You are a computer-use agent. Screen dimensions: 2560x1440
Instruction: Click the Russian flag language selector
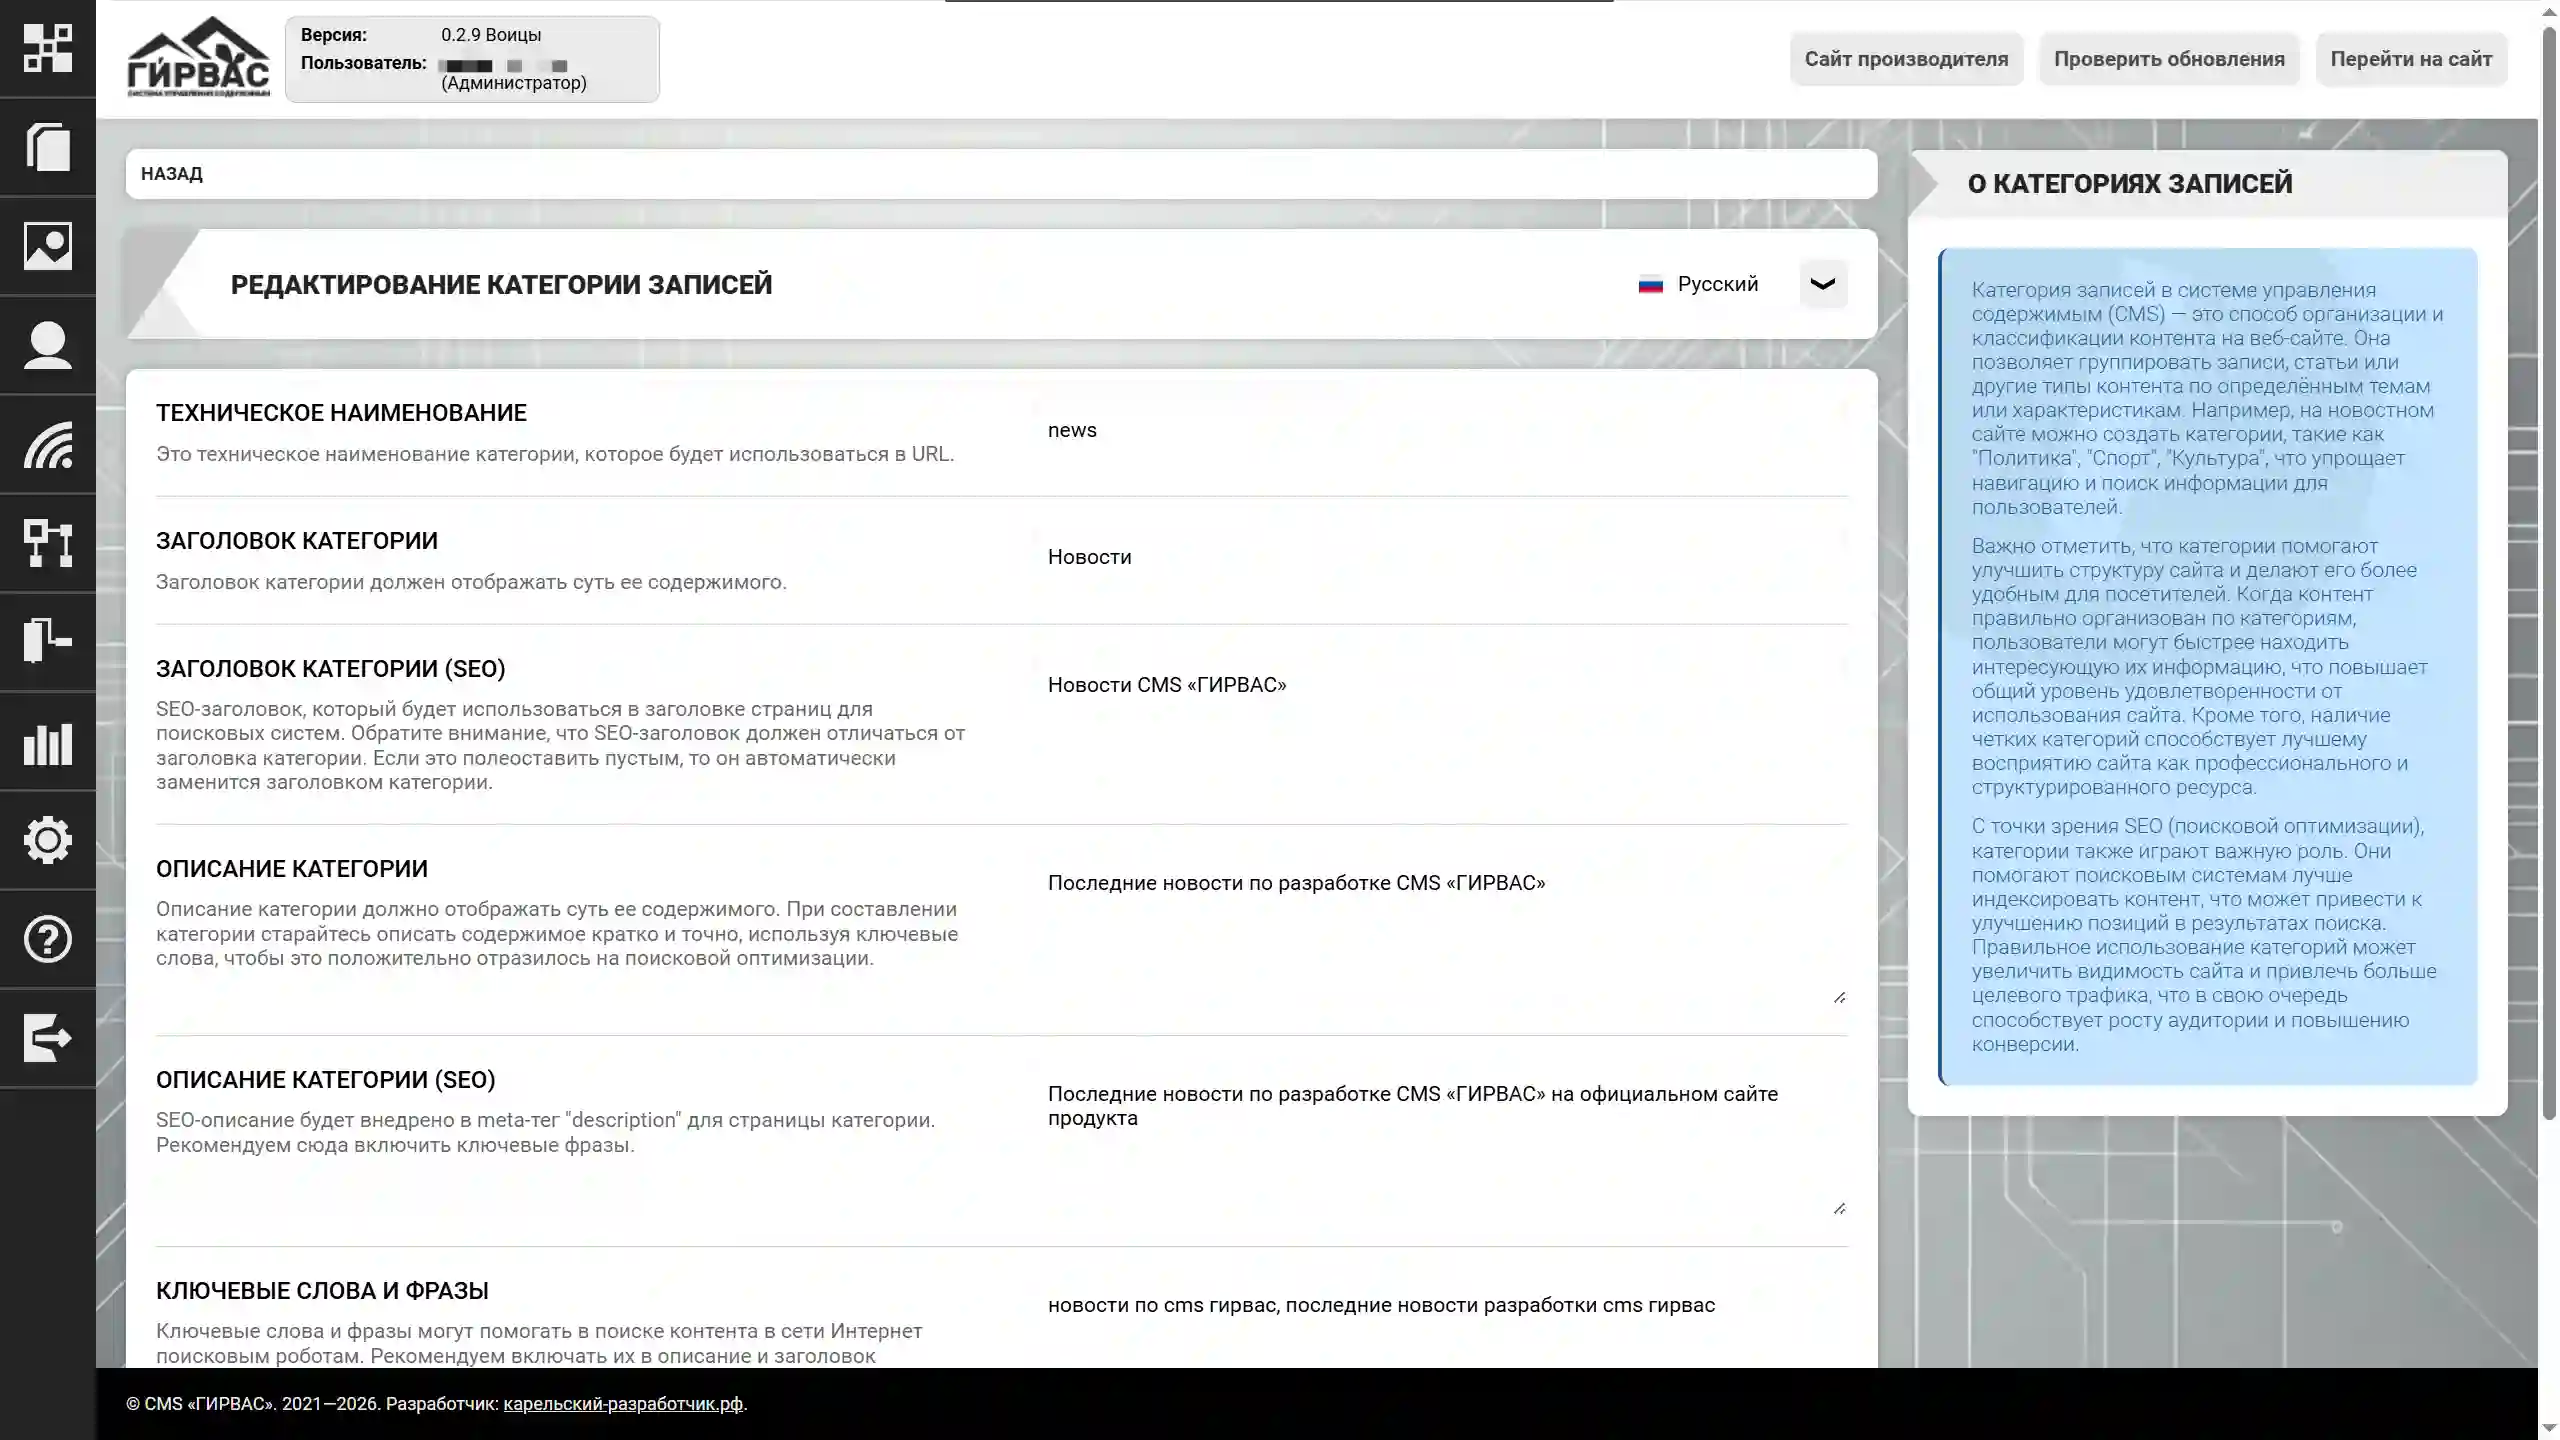(x=1651, y=284)
